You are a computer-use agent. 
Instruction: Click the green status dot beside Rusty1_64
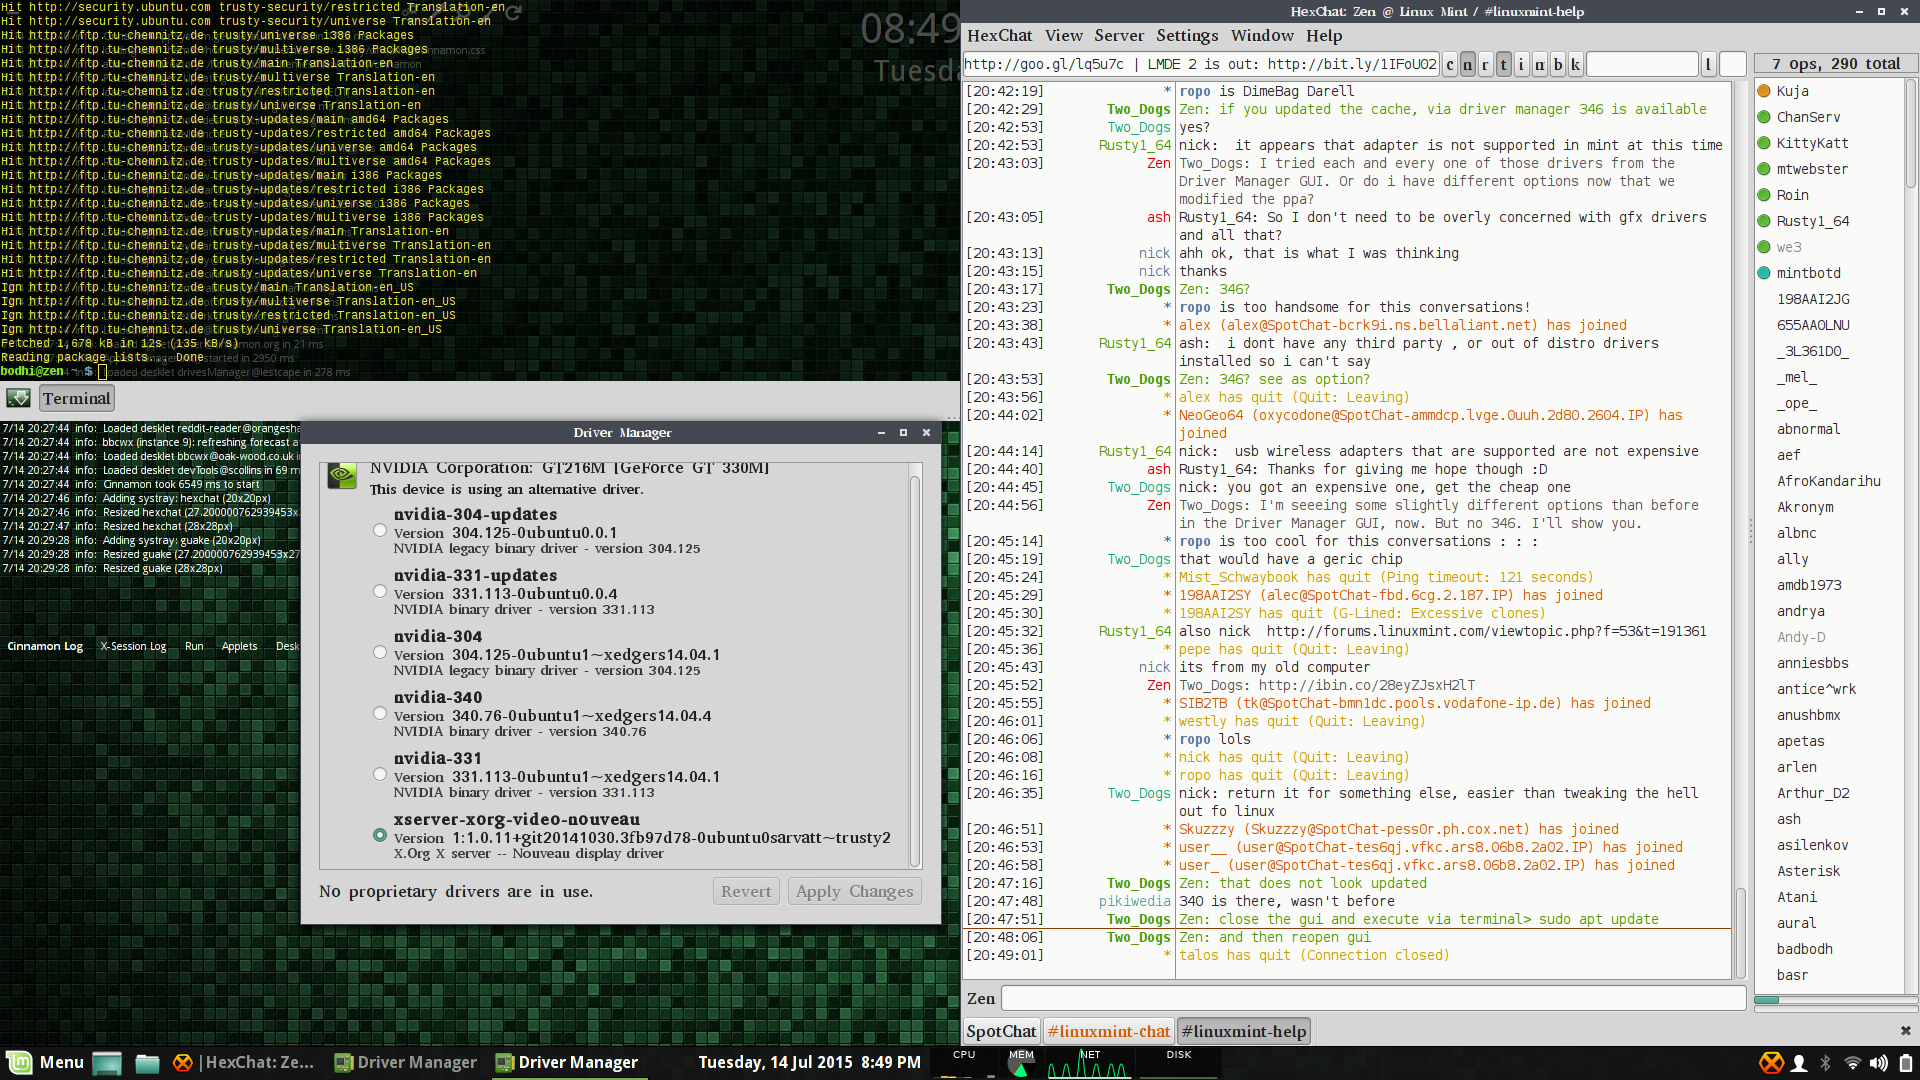(1764, 221)
